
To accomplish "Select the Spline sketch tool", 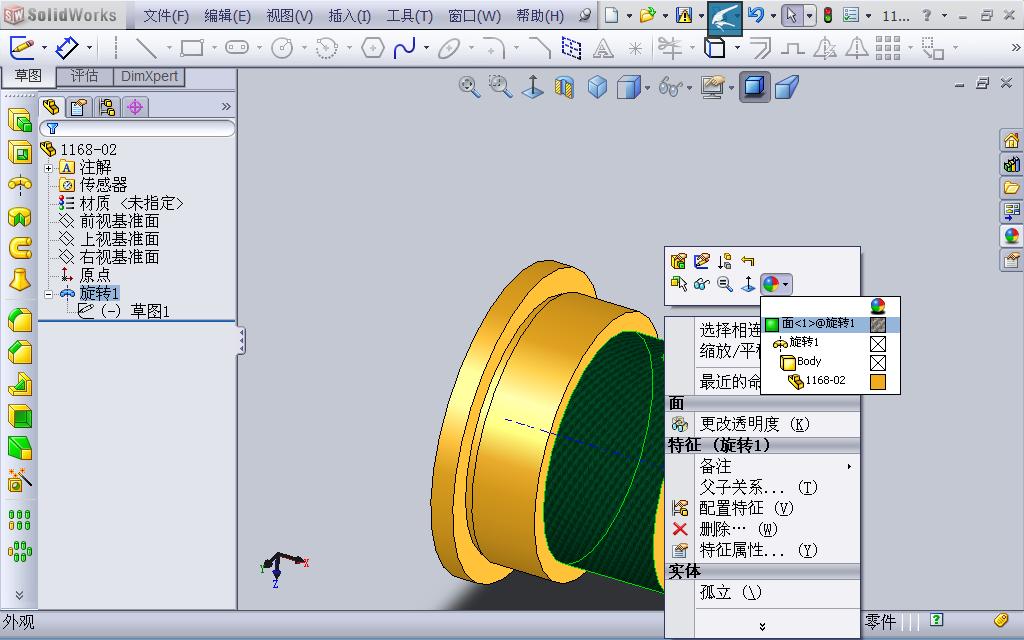I will point(405,48).
